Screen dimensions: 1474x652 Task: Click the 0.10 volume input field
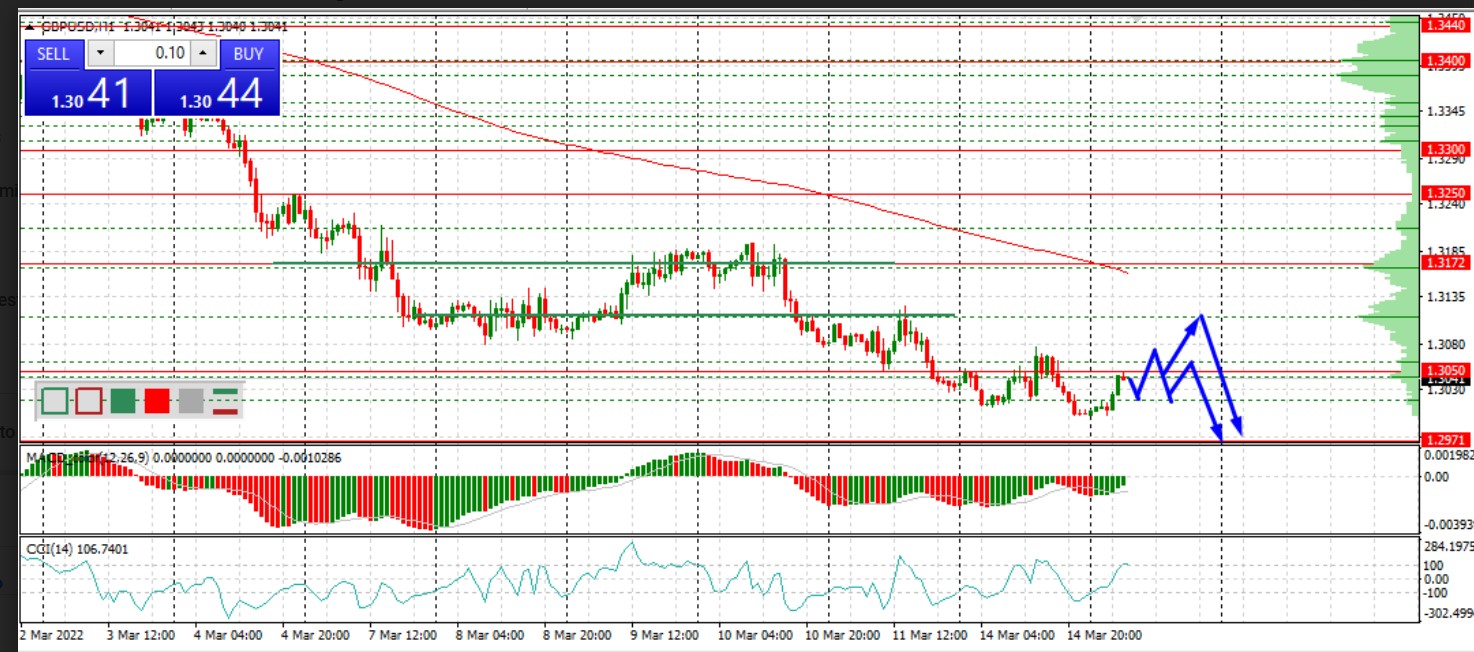click(x=152, y=54)
